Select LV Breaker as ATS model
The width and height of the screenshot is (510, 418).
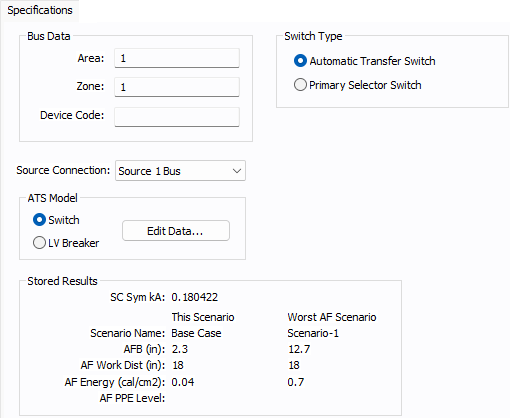(39, 243)
